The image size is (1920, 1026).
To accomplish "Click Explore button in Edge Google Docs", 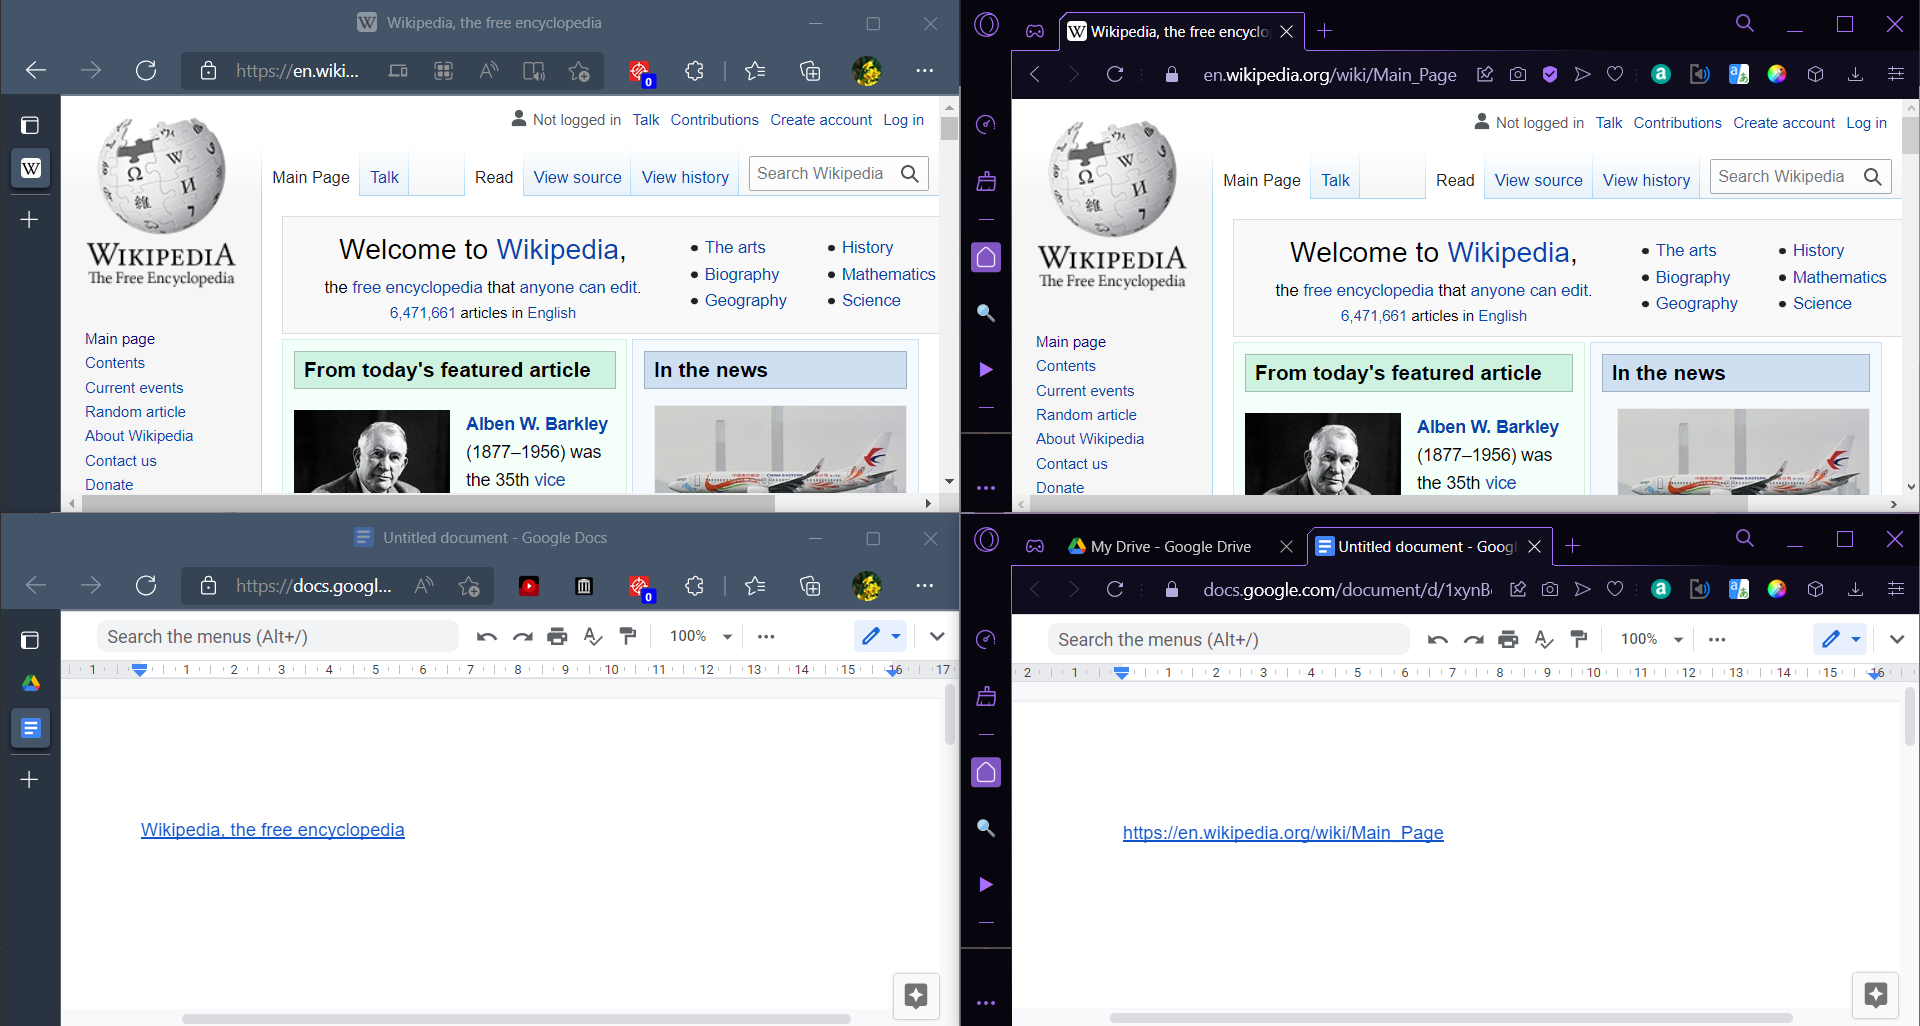I will pyautogui.click(x=916, y=995).
